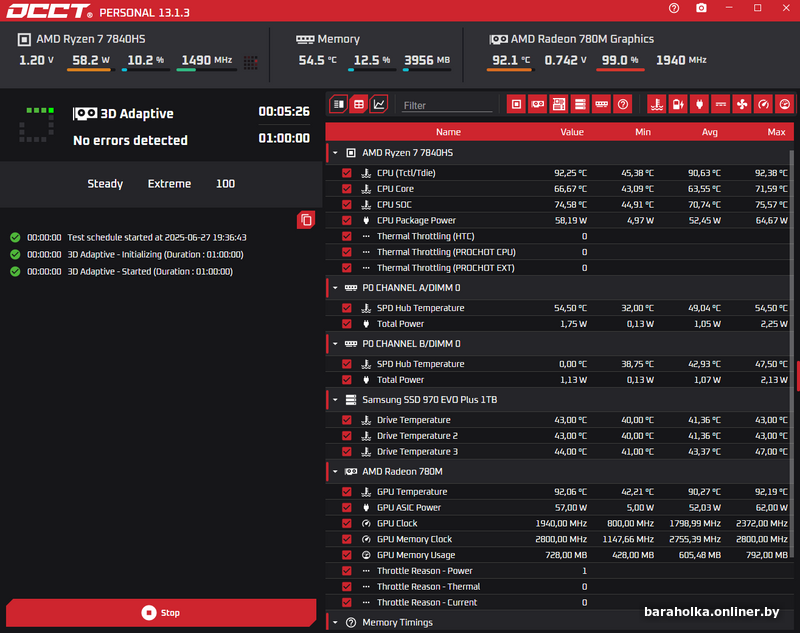
Task: Select the 'Test schedule started' log entry
Action: pyautogui.click(x=157, y=237)
